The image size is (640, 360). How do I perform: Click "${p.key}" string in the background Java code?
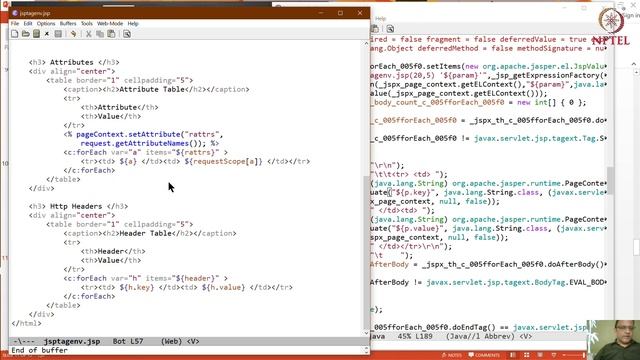[x=416, y=192]
